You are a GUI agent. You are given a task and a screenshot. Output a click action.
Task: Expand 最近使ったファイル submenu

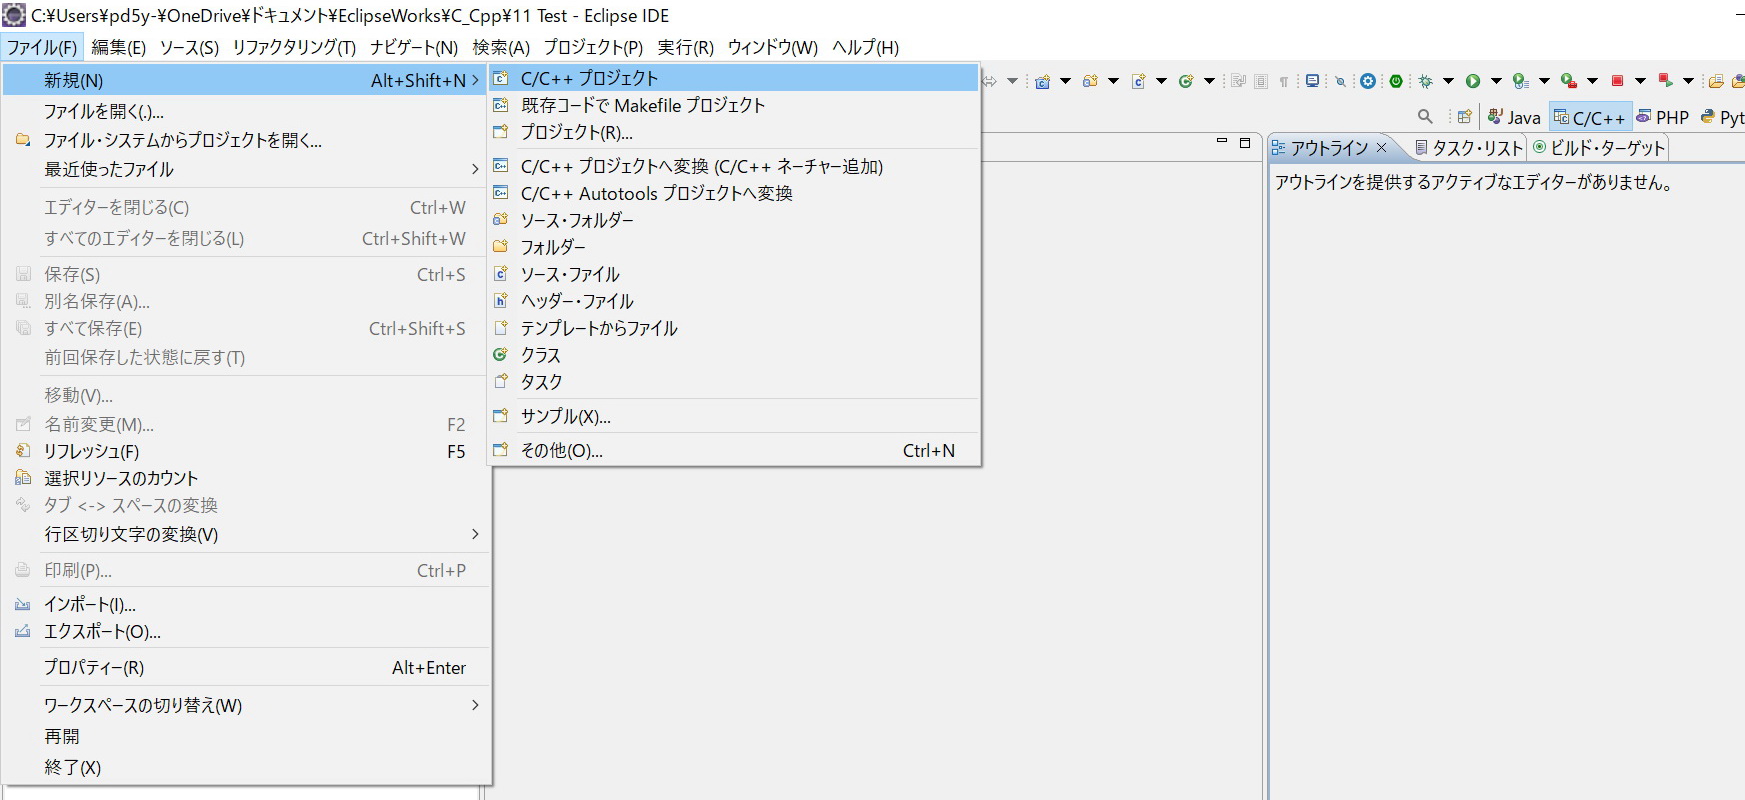coord(247,169)
